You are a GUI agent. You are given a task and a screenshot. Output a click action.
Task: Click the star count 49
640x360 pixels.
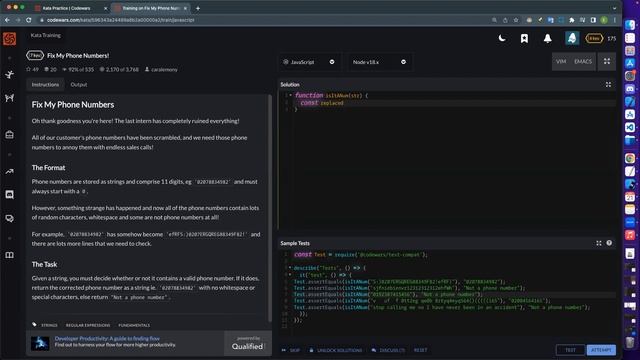32,69
